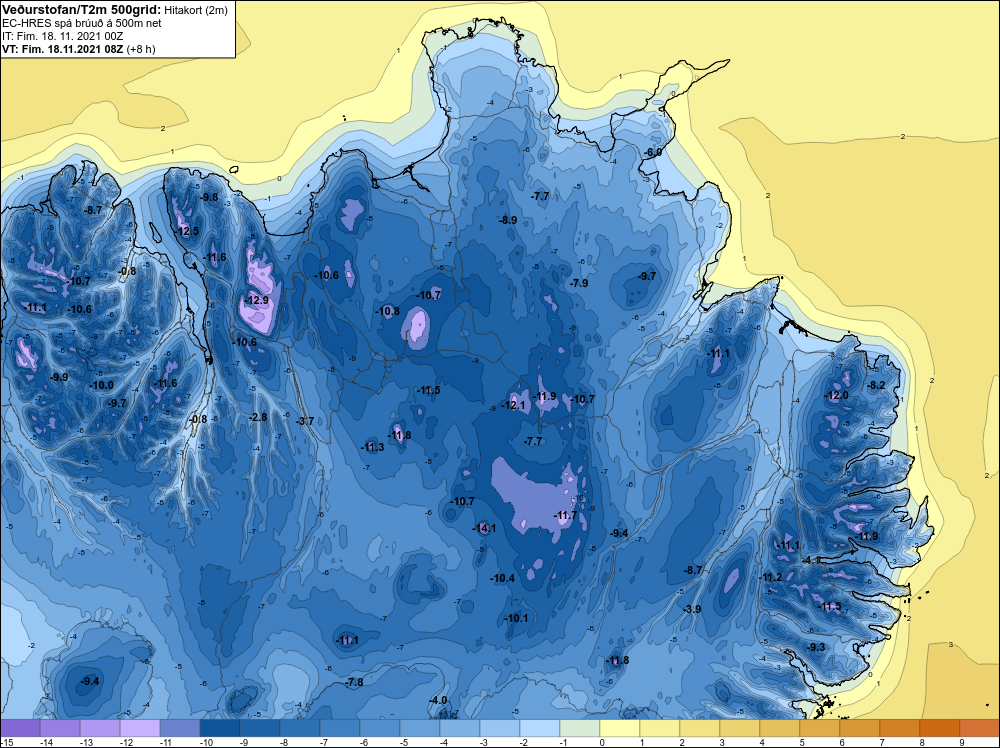
Task: Select the -10.0 temperature label
Action: click(102, 385)
